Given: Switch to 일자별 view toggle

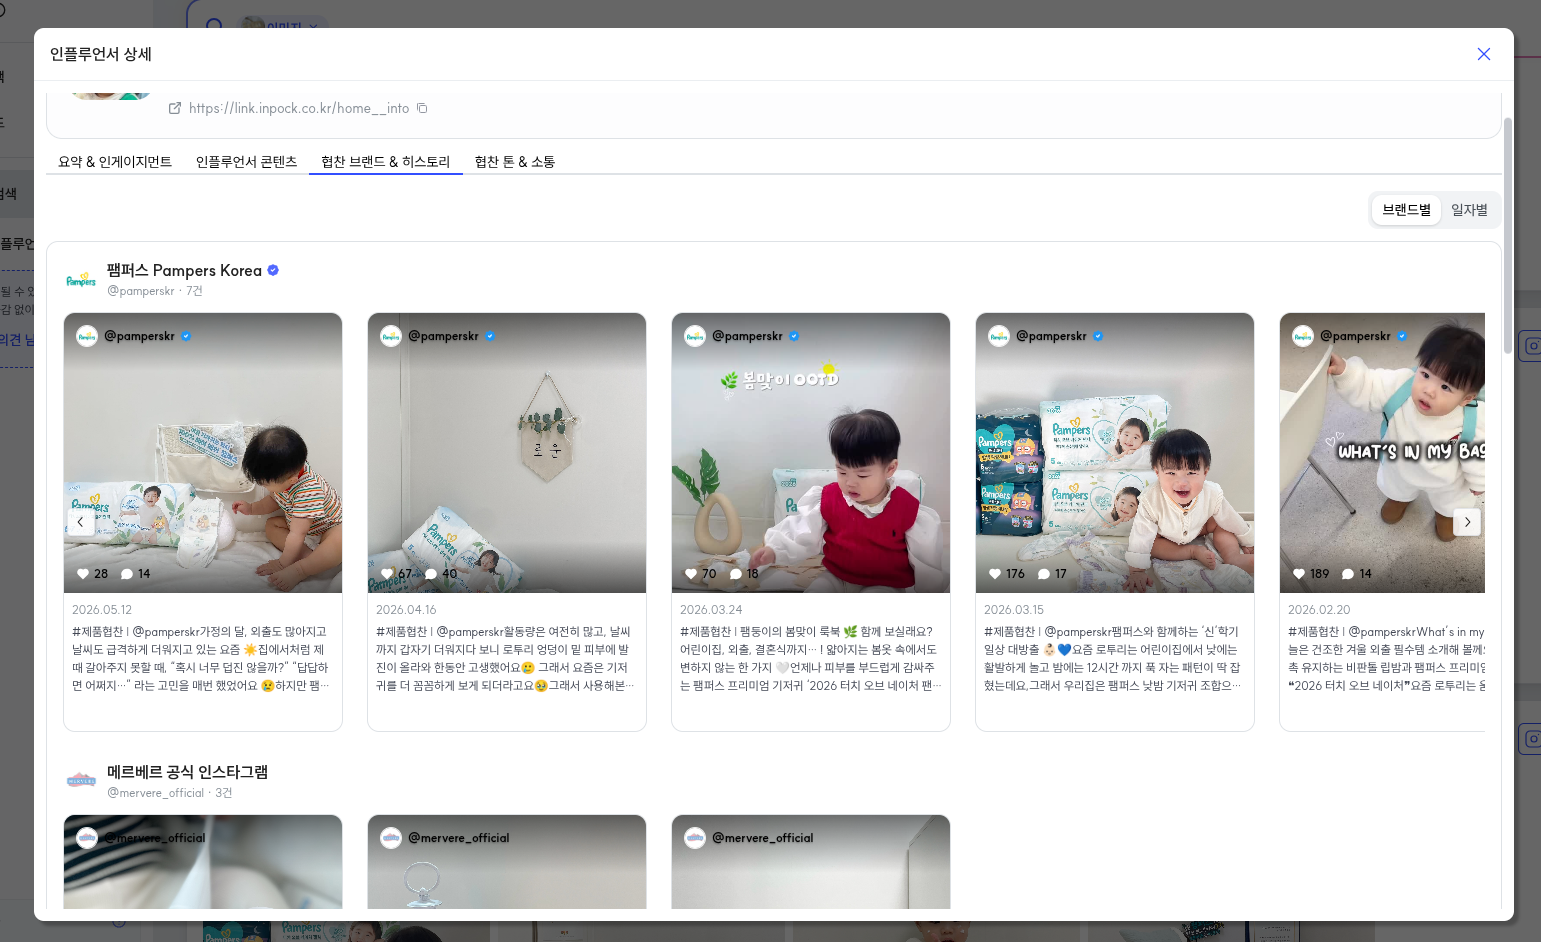Looking at the screenshot, I should (1469, 210).
